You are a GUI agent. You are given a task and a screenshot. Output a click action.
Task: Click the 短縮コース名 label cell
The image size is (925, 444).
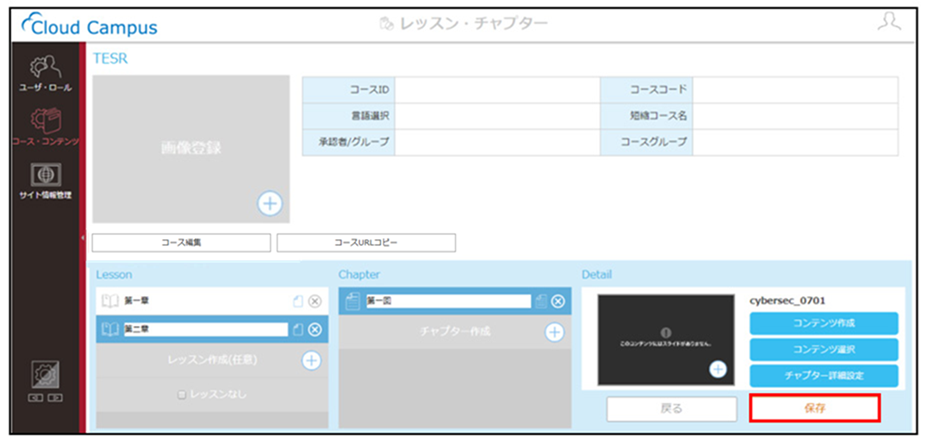647,116
